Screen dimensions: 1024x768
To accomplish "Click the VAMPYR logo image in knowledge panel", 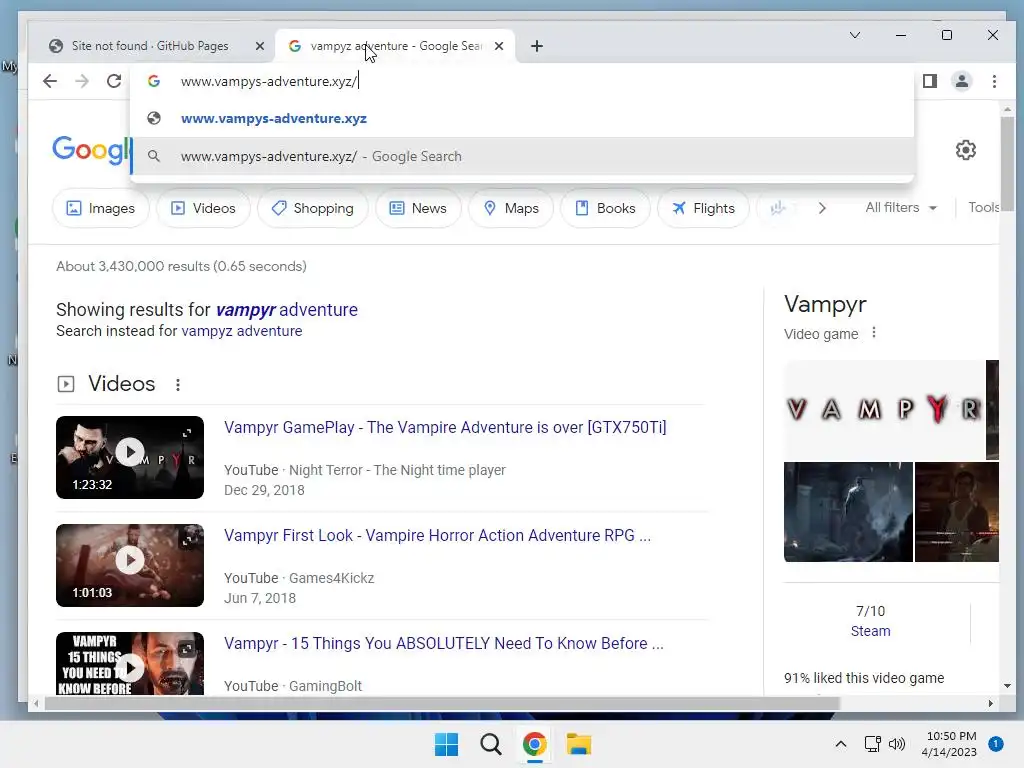I will [x=884, y=409].
